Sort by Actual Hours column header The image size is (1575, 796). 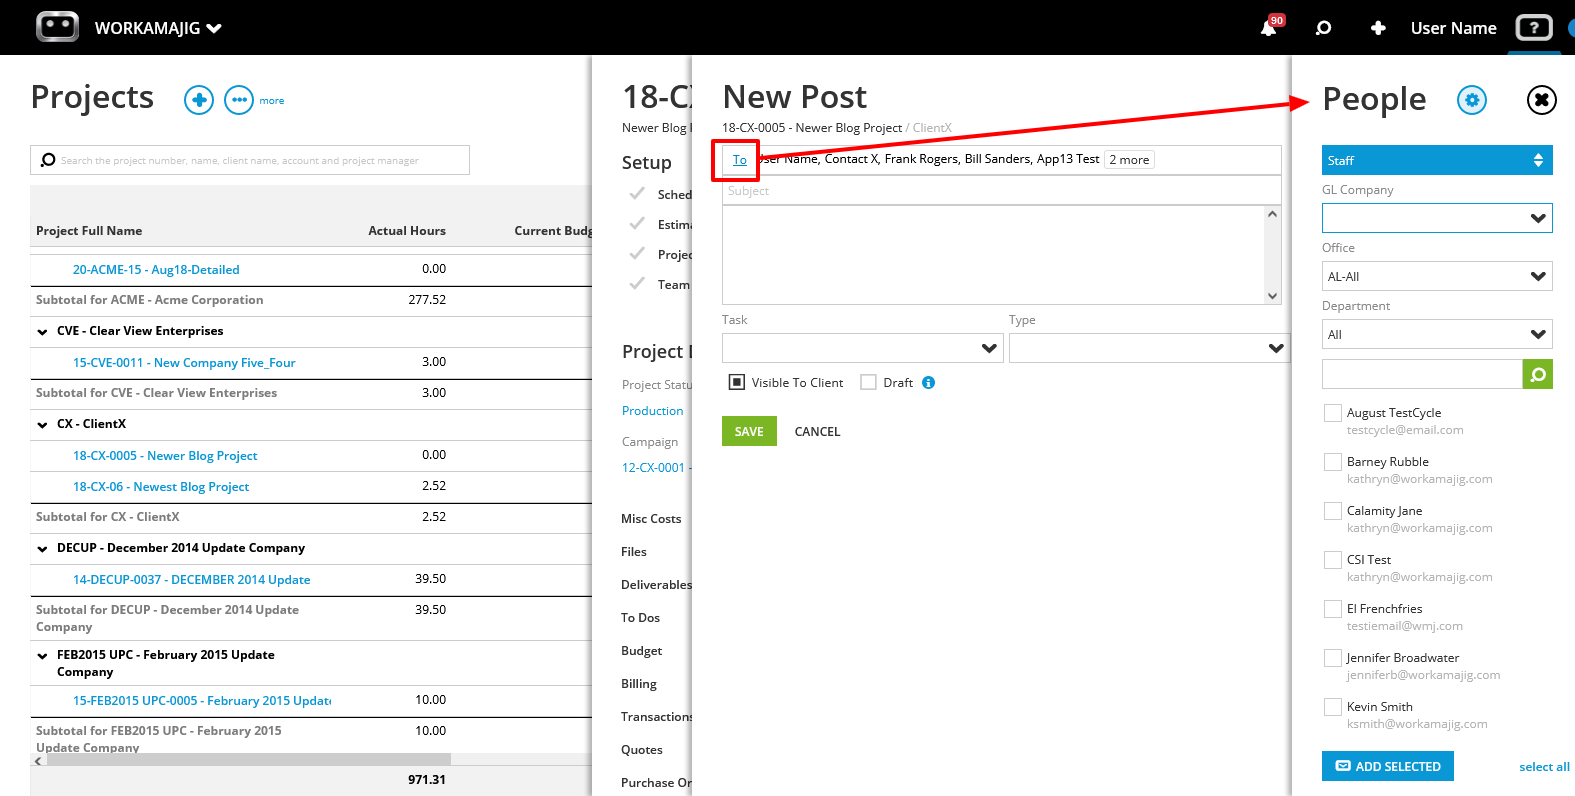(x=407, y=231)
